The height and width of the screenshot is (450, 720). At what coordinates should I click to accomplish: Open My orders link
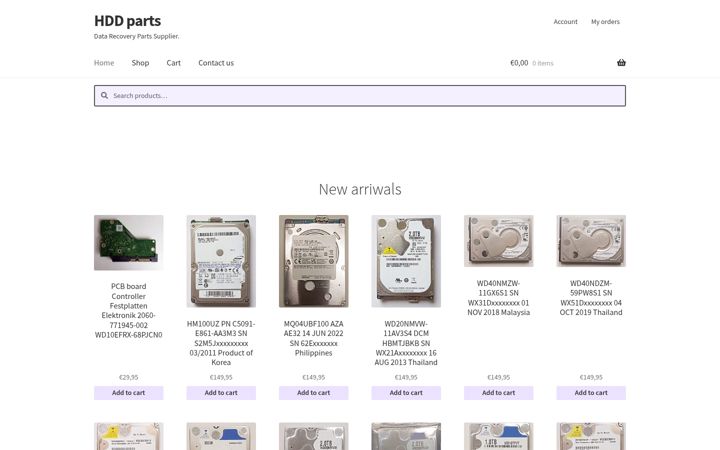(x=605, y=22)
